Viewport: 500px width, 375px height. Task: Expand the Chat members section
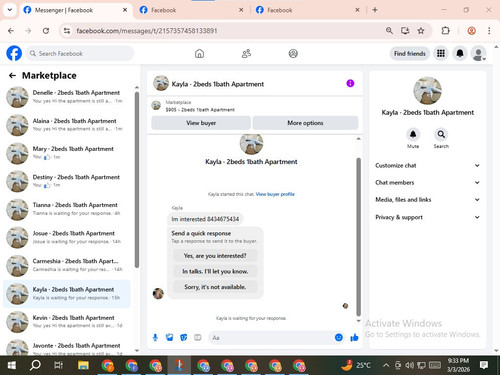(428, 182)
